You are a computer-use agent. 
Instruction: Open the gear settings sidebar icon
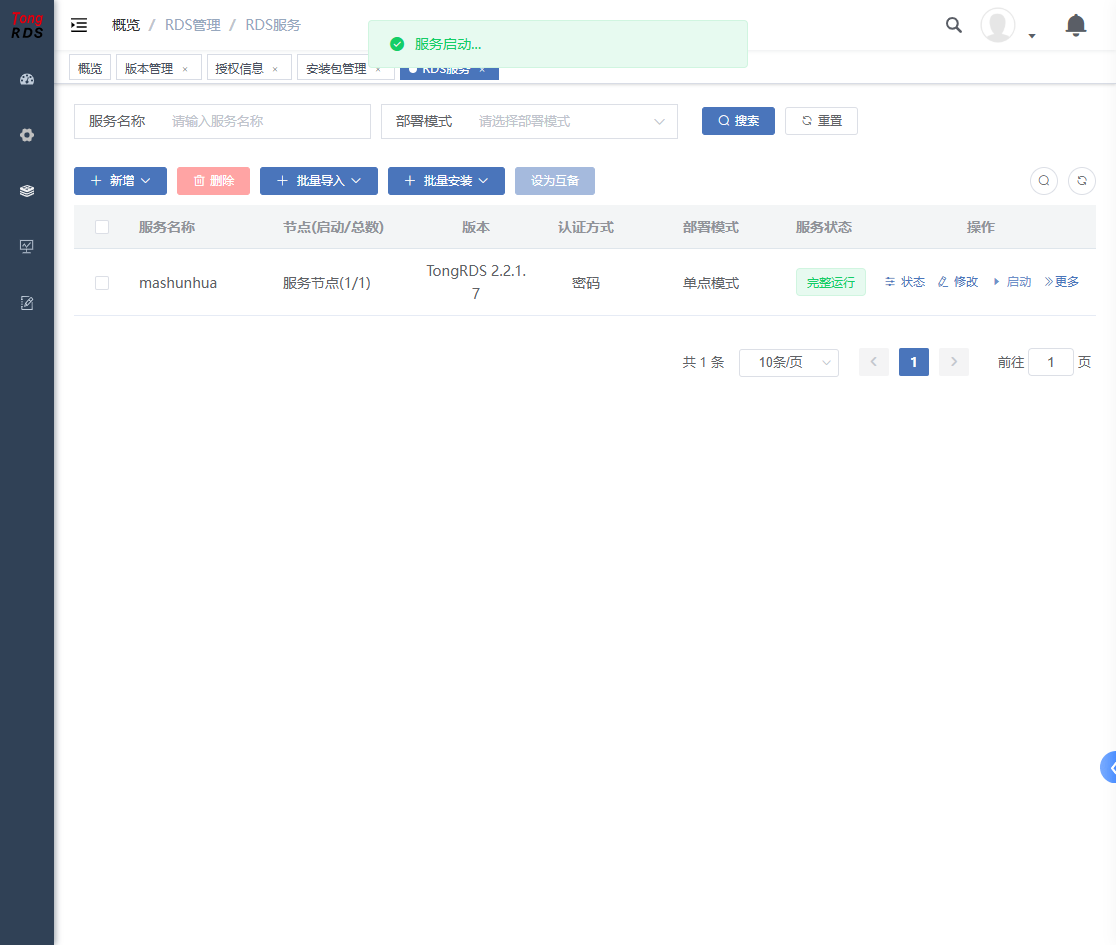[x=27, y=135]
